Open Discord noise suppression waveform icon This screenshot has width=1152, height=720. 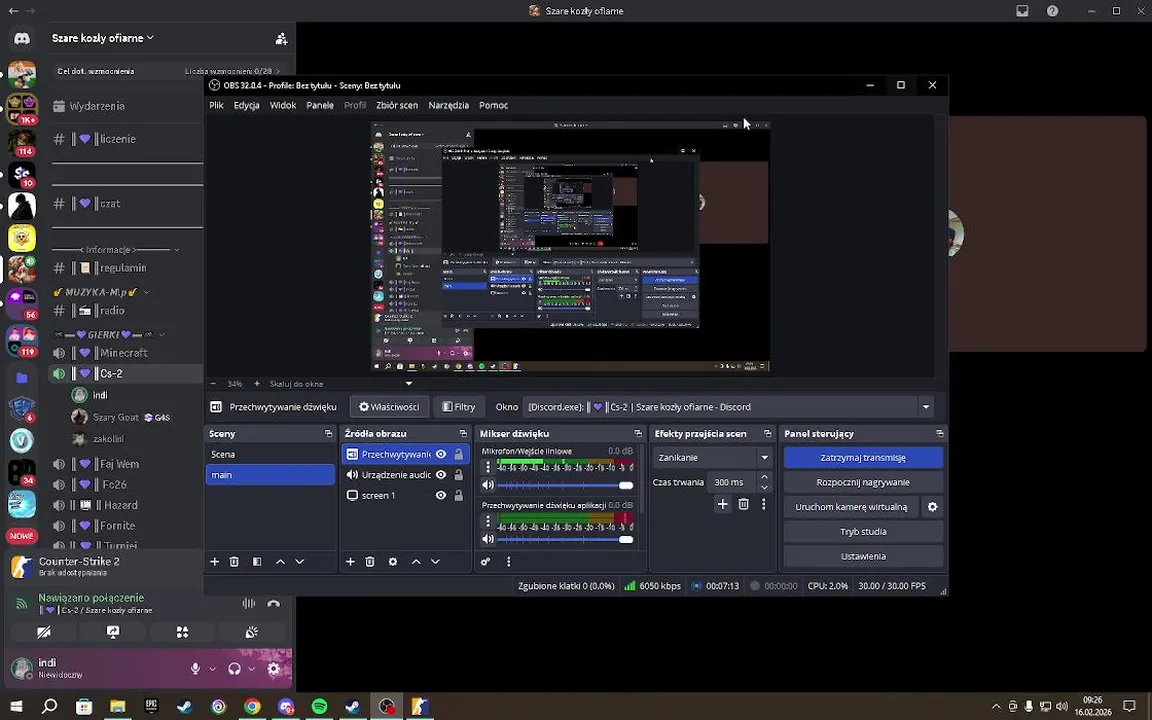click(x=249, y=603)
